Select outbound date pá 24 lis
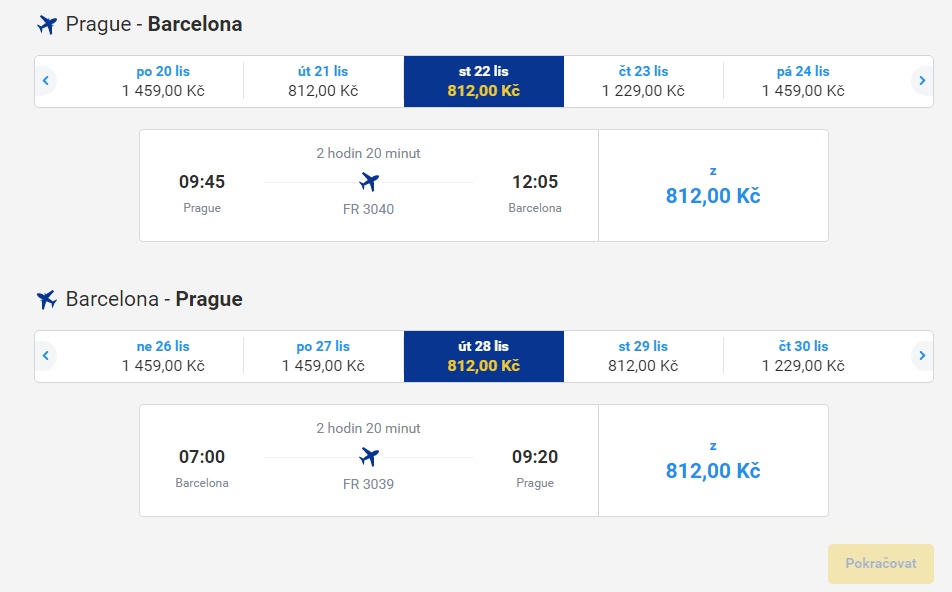This screenshot has width=952, height=592. tap(803, 81)
